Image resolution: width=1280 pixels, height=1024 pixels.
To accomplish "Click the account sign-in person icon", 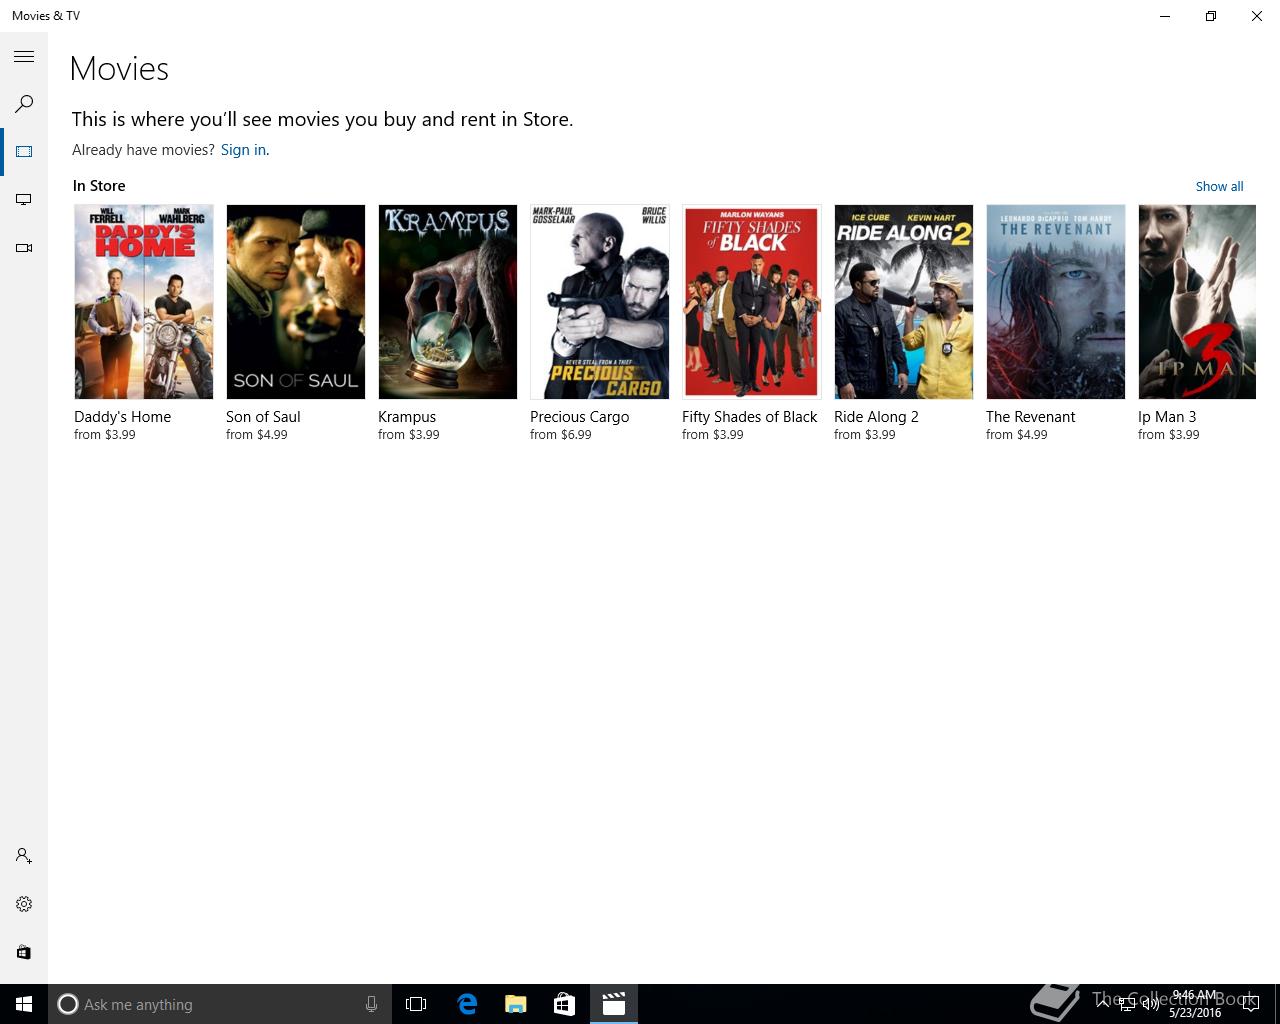I will coord(24,856).
